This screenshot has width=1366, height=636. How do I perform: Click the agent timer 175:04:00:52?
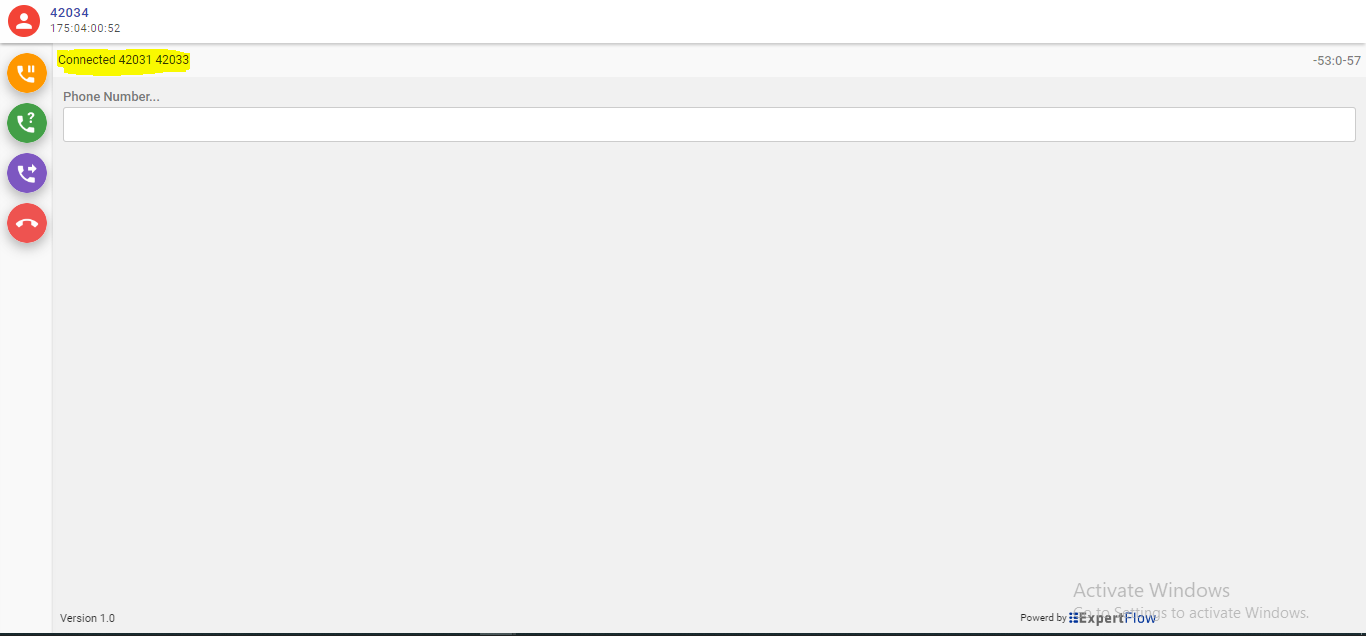(85, 29)
